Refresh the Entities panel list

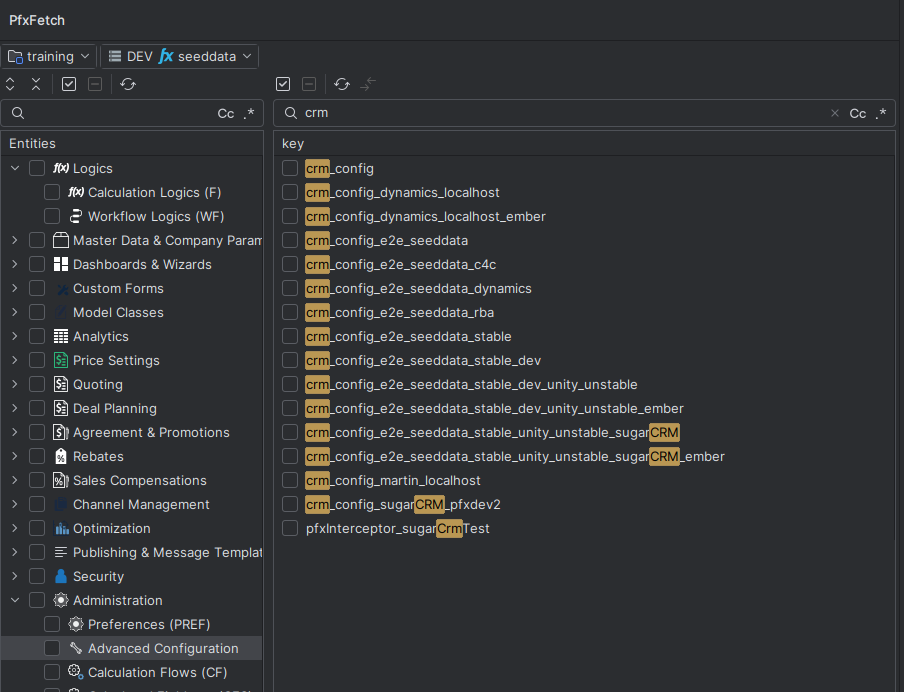point(128,85)
